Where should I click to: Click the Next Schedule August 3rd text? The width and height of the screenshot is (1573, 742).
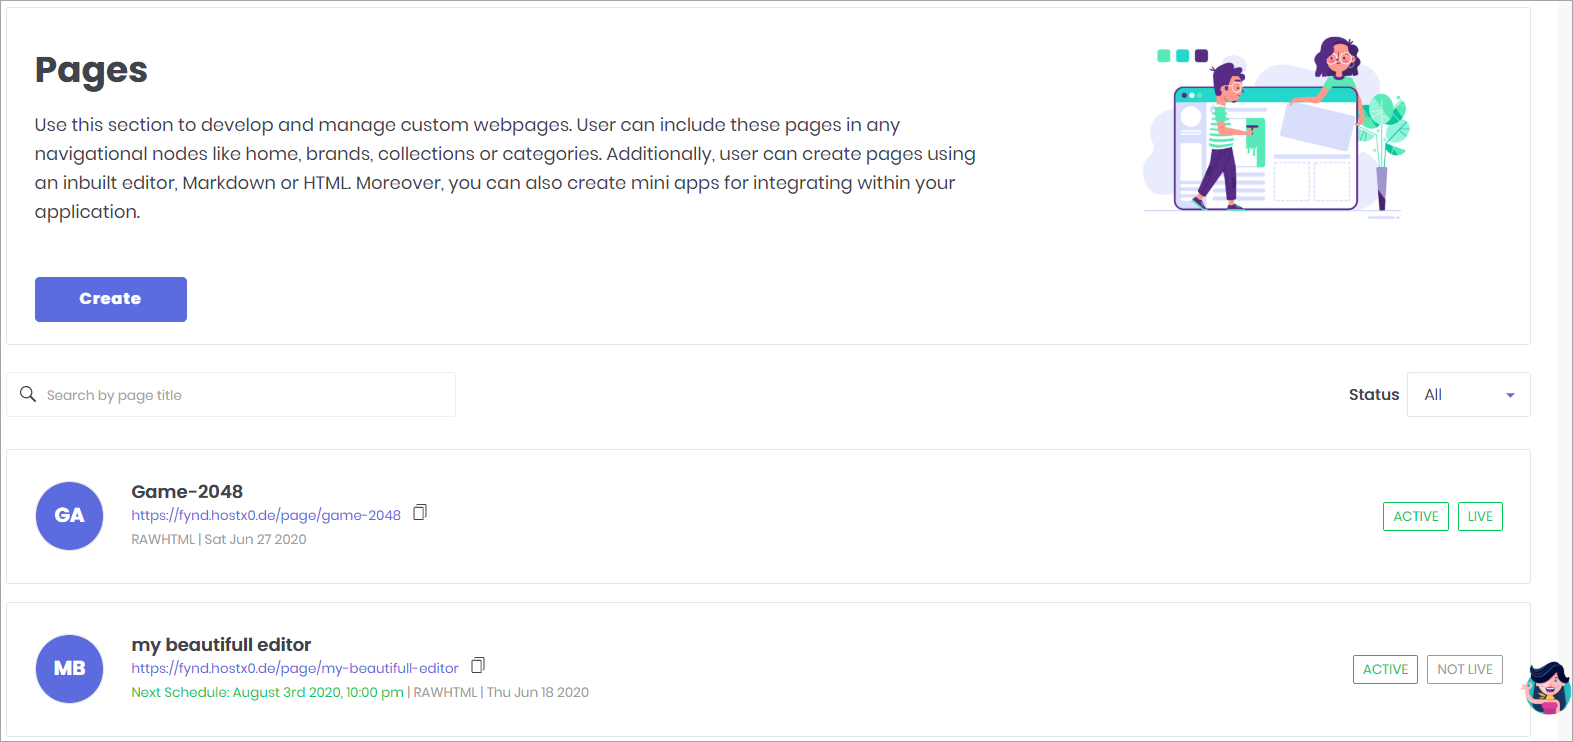tap(268, 692)
